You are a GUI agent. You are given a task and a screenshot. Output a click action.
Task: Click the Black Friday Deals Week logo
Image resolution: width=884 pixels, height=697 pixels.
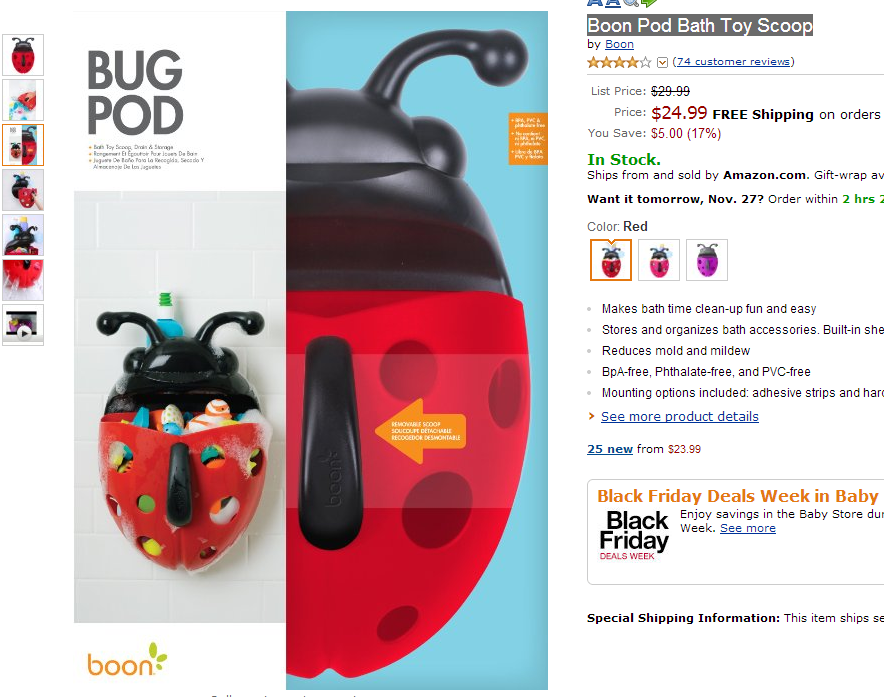634,535
